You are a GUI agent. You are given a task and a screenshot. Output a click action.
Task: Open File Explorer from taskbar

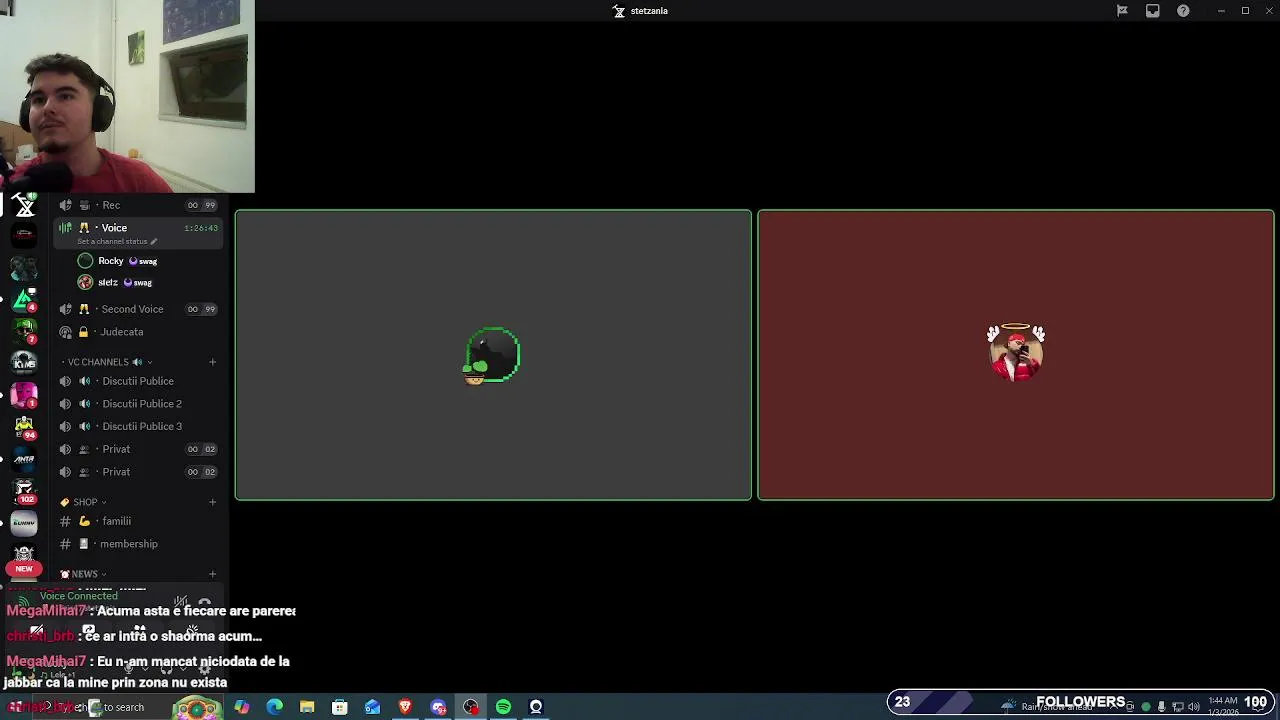point(307,707)
